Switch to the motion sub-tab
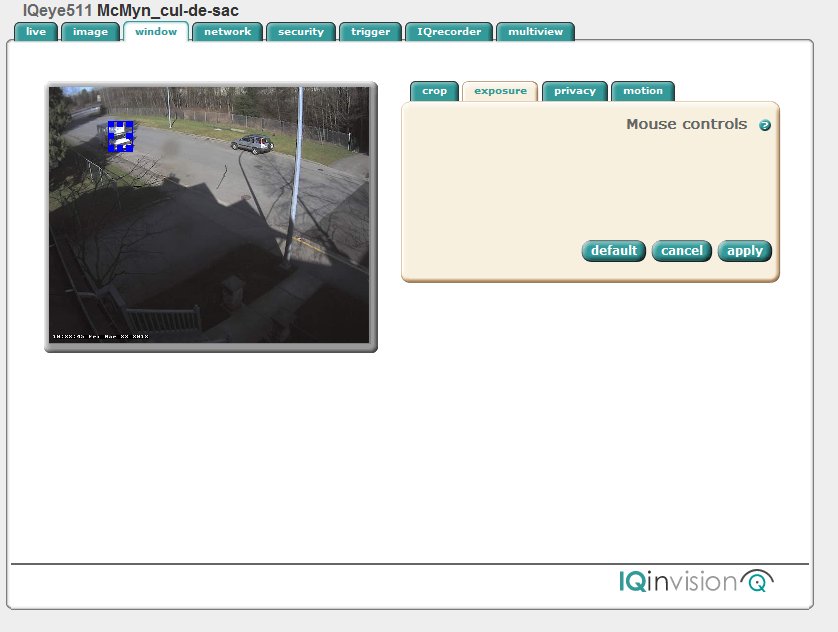 coord(643,91)
